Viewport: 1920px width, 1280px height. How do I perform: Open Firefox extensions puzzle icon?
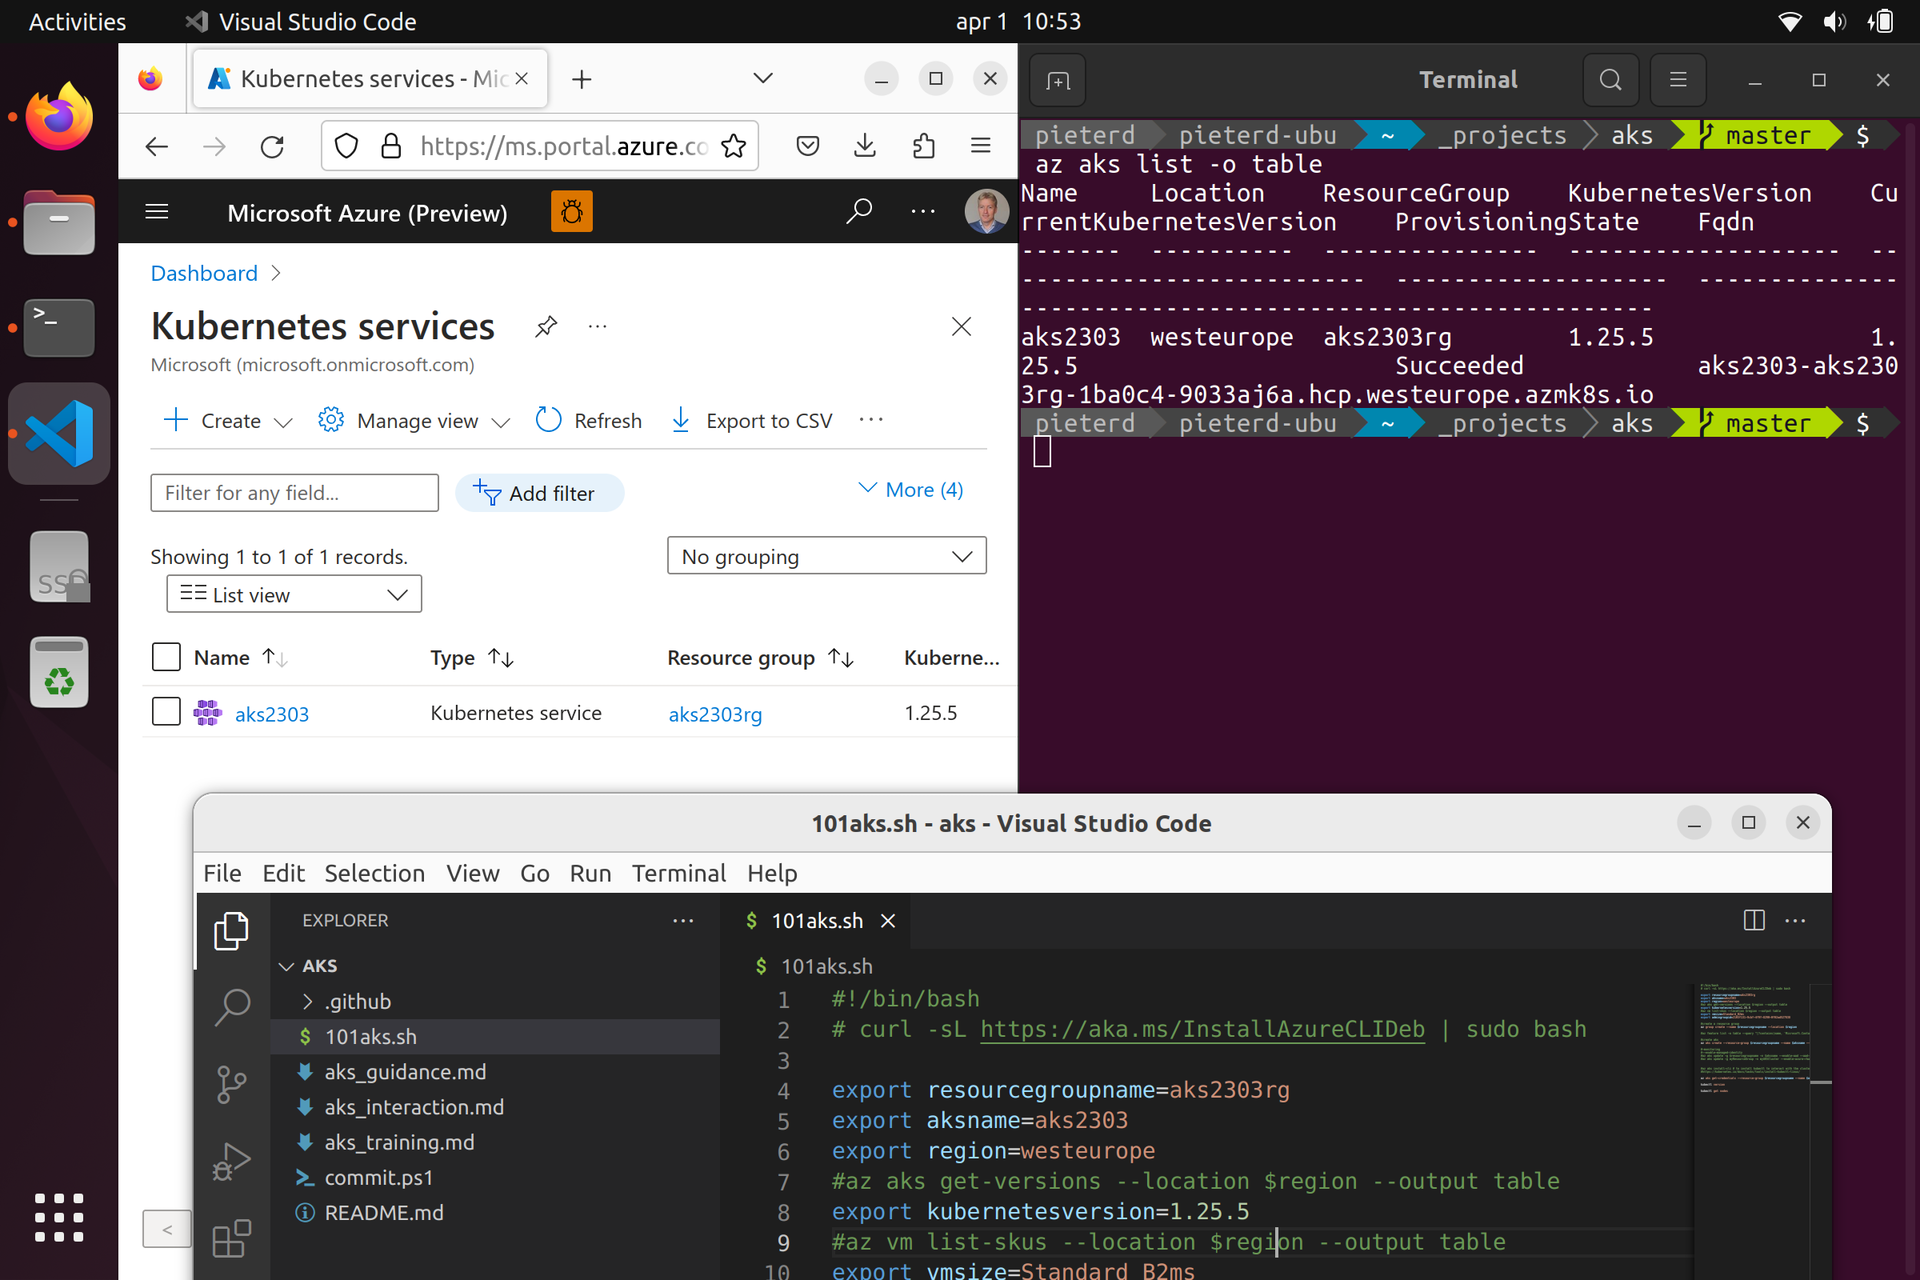pyautogui.click(x=924, y=147)
